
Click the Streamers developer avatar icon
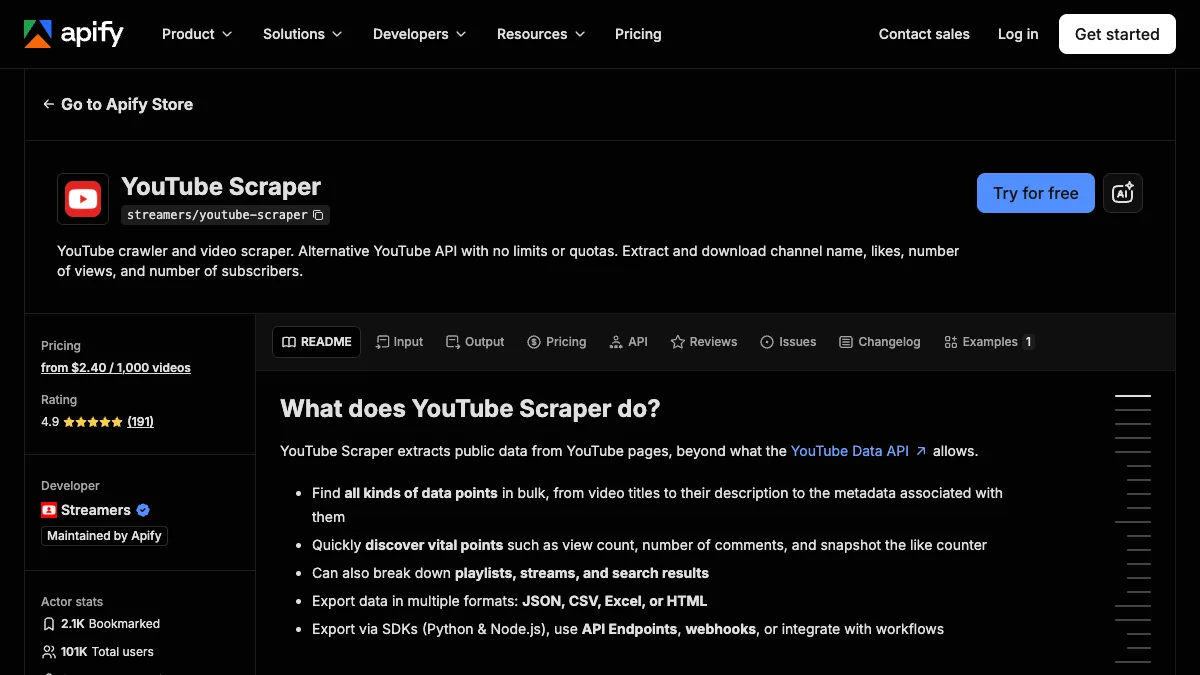click(49, 510)
